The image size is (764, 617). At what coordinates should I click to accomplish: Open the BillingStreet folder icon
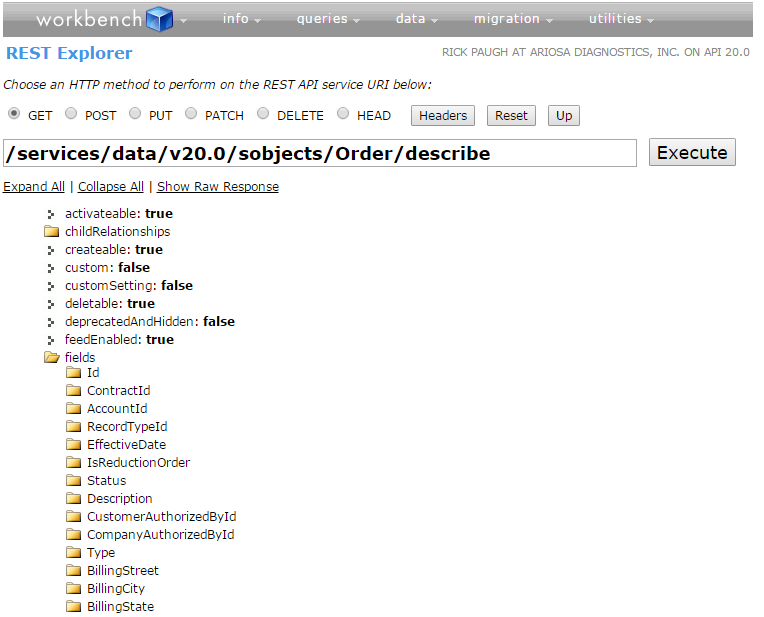pos(73,570)
